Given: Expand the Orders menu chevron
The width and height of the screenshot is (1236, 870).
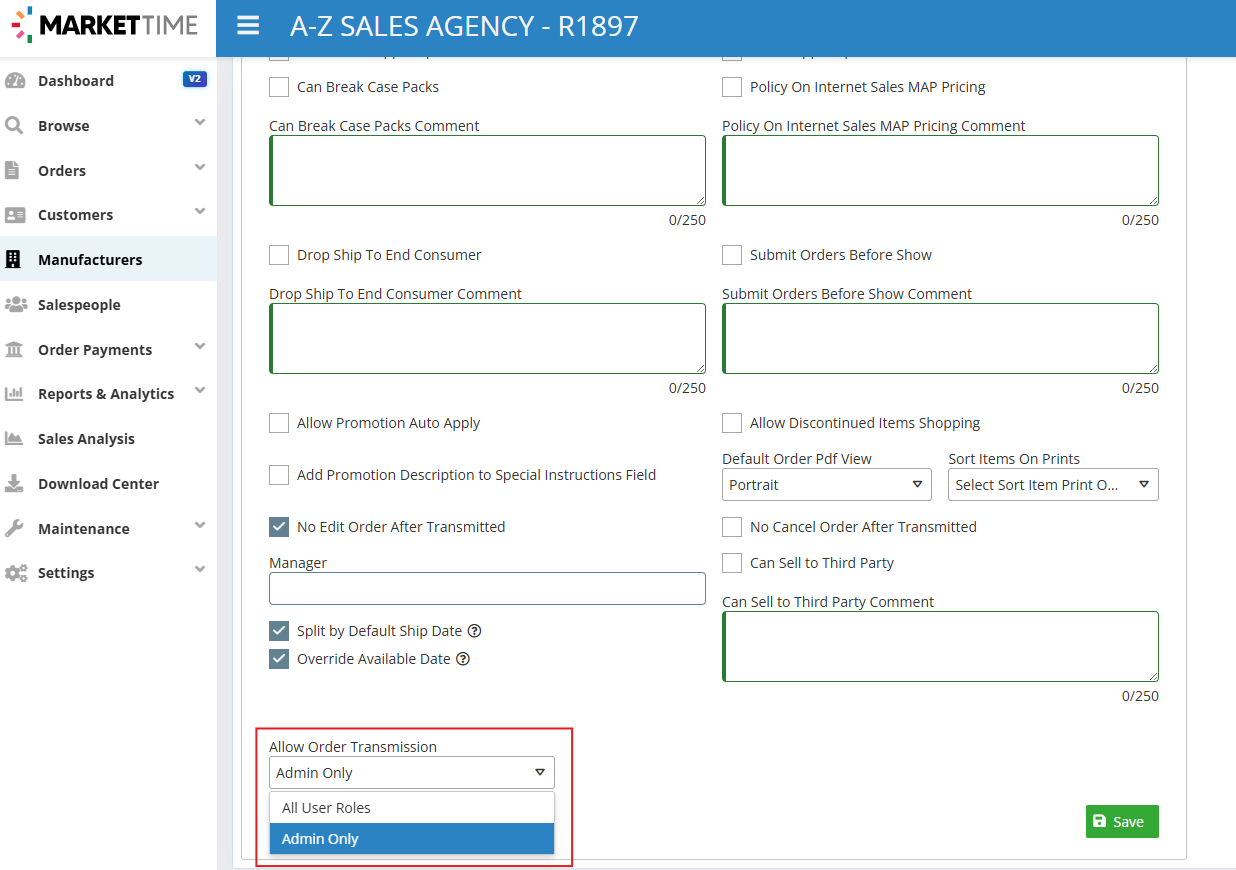Looking at the screenshot, I should click(200, 167).
